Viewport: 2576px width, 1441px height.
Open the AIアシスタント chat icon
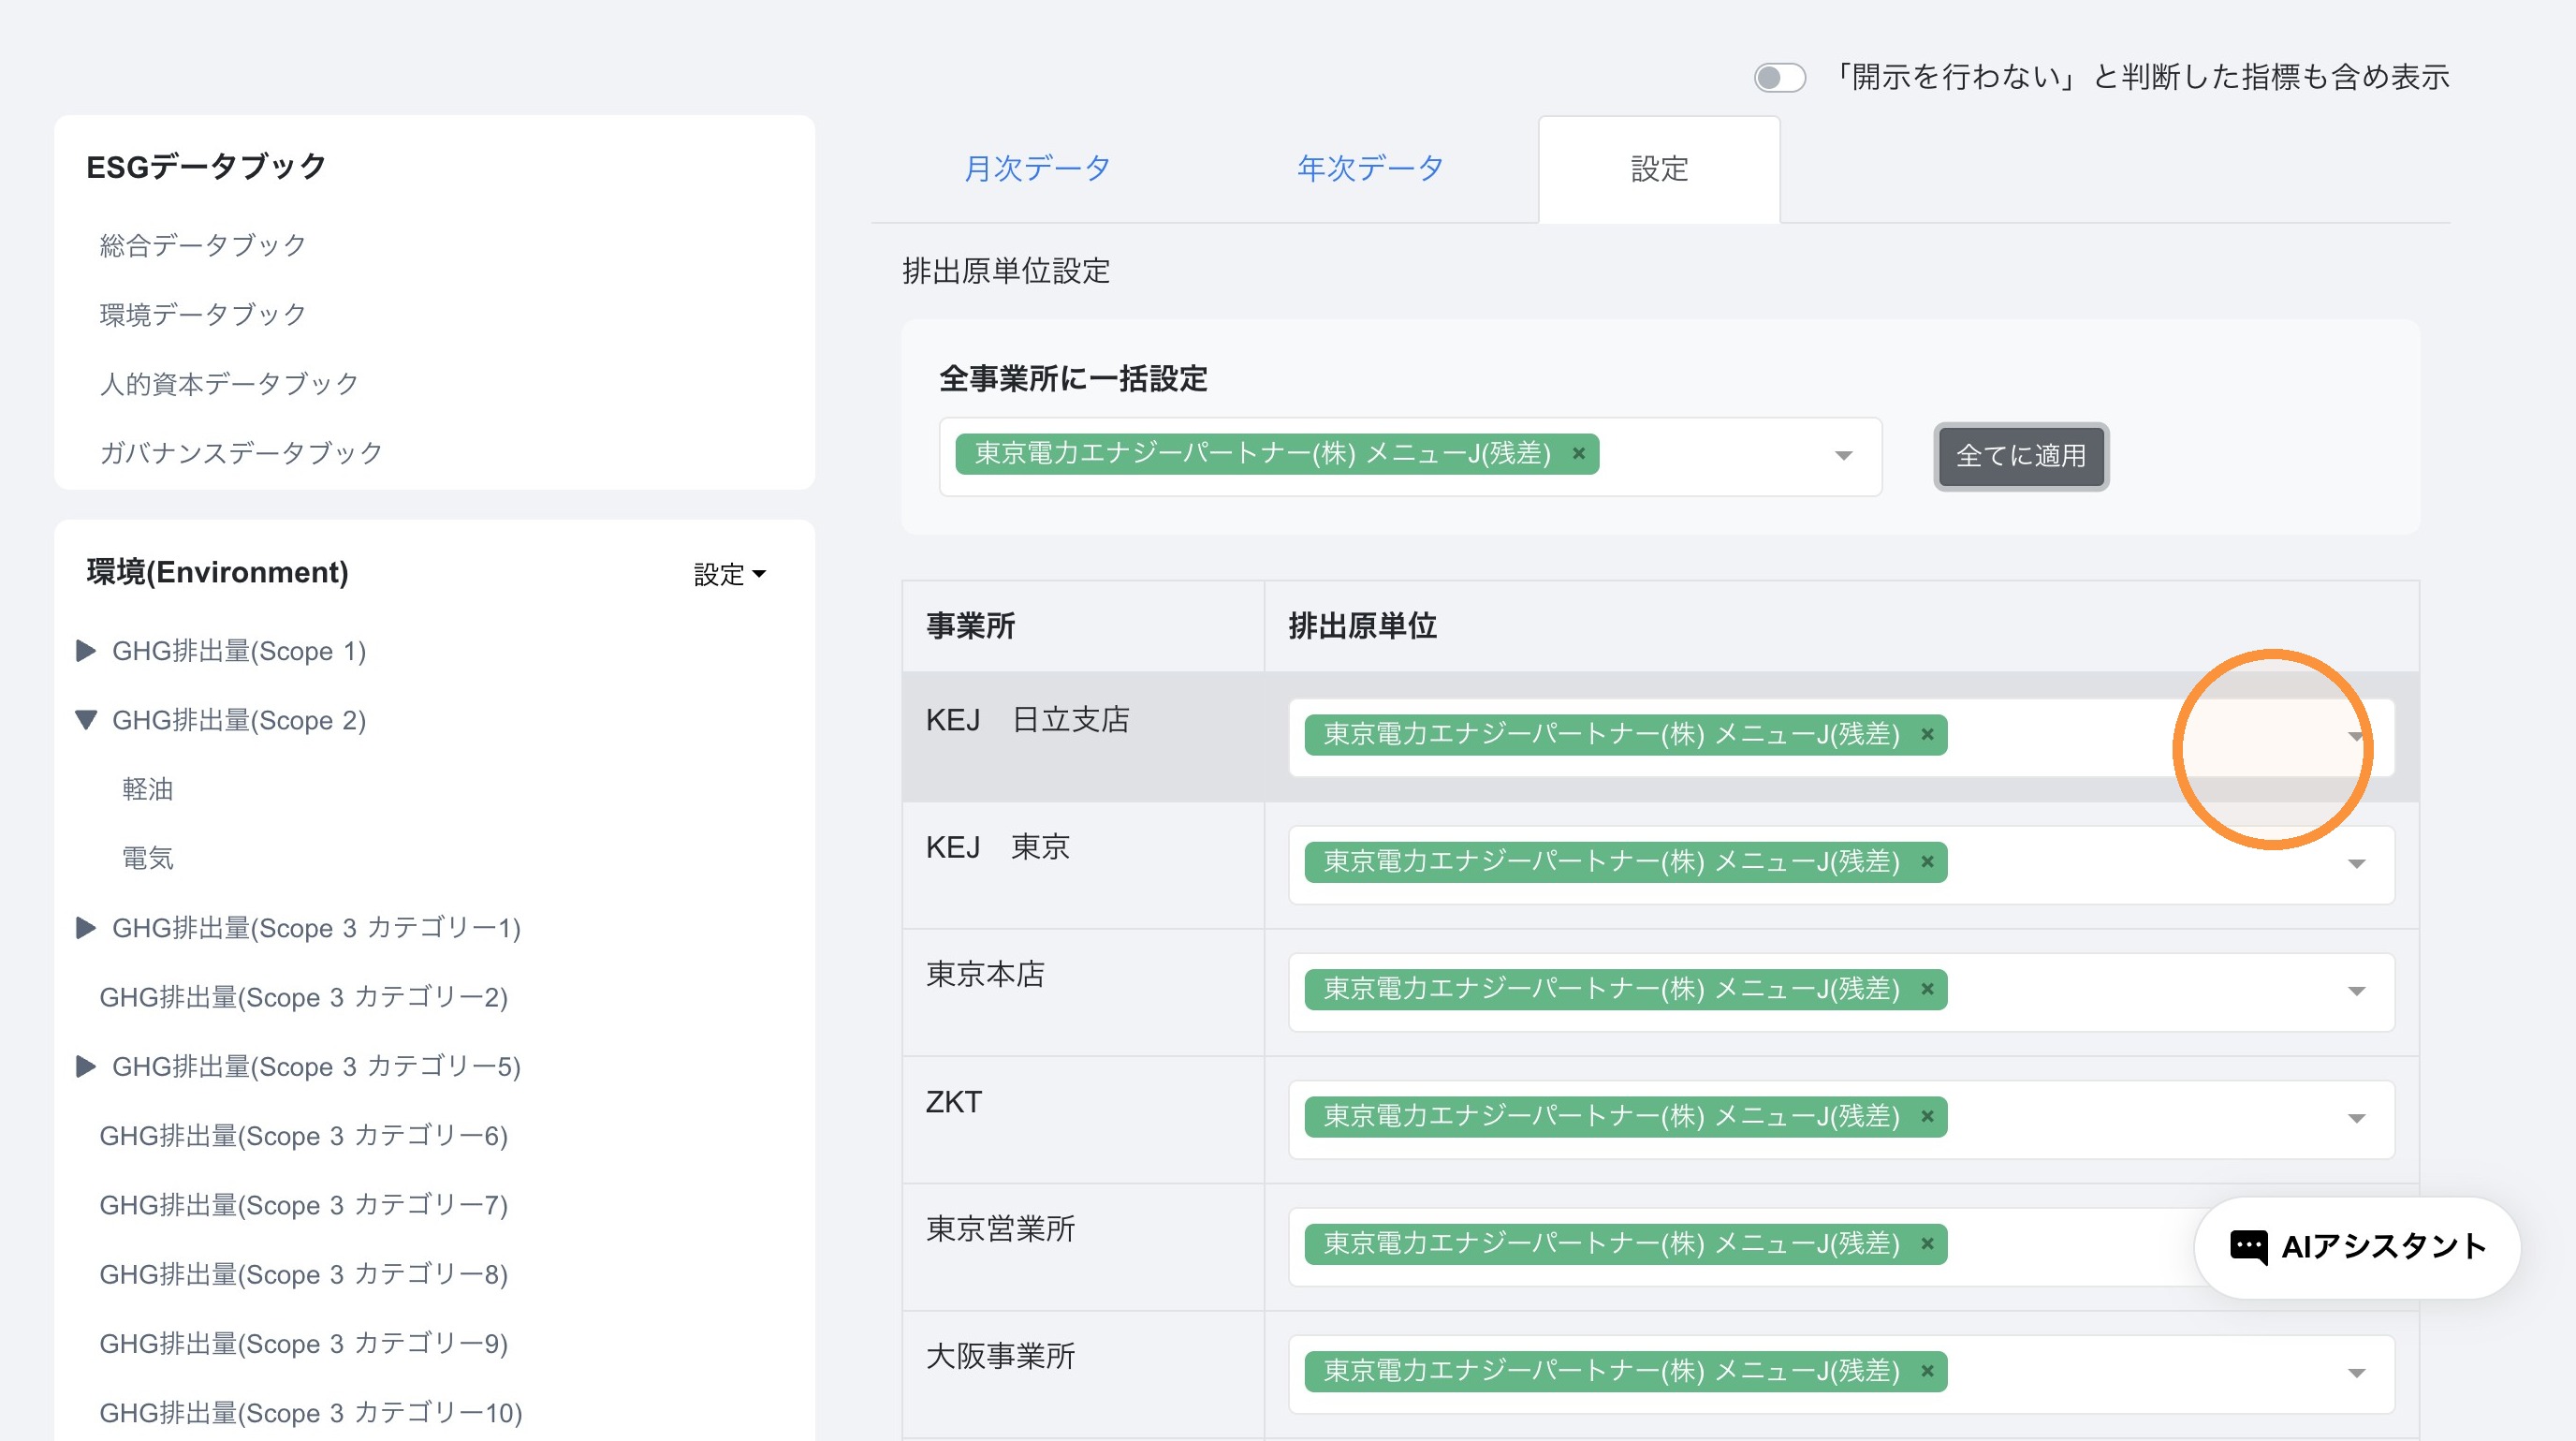(x=2248, y=1247)
